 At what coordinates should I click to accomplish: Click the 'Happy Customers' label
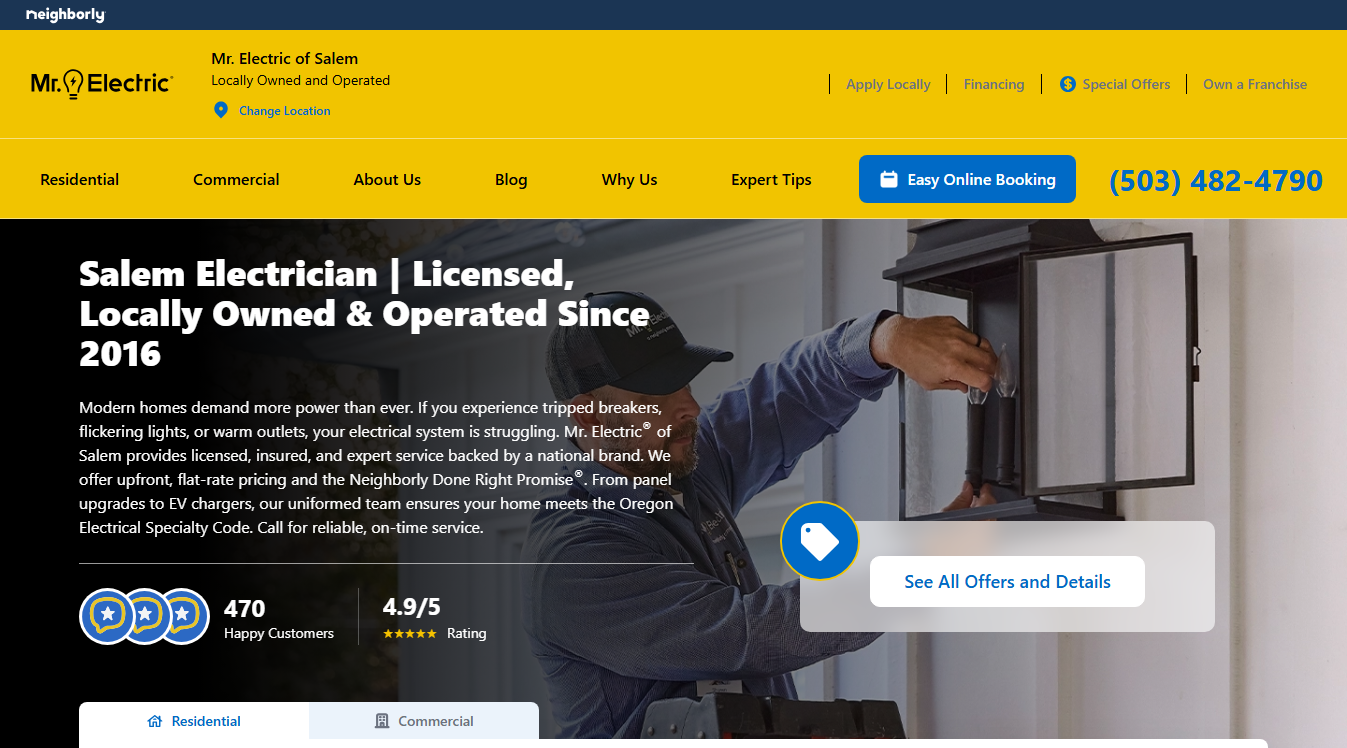click(279, 634)
